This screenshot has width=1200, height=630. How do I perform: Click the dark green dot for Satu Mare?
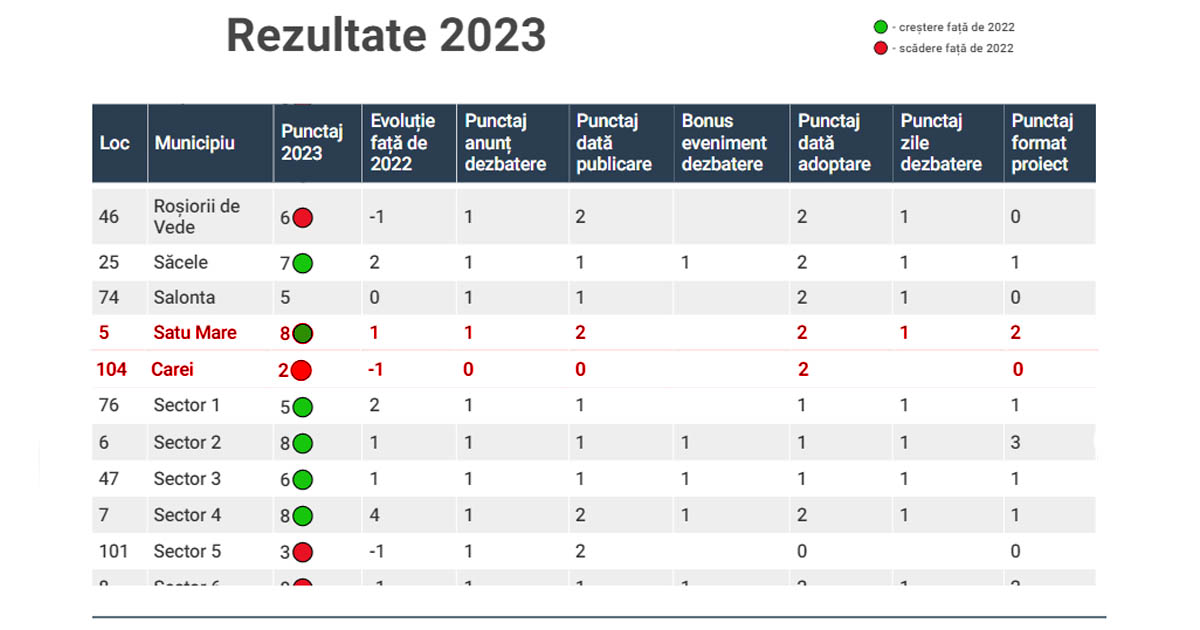coord(302,334)
